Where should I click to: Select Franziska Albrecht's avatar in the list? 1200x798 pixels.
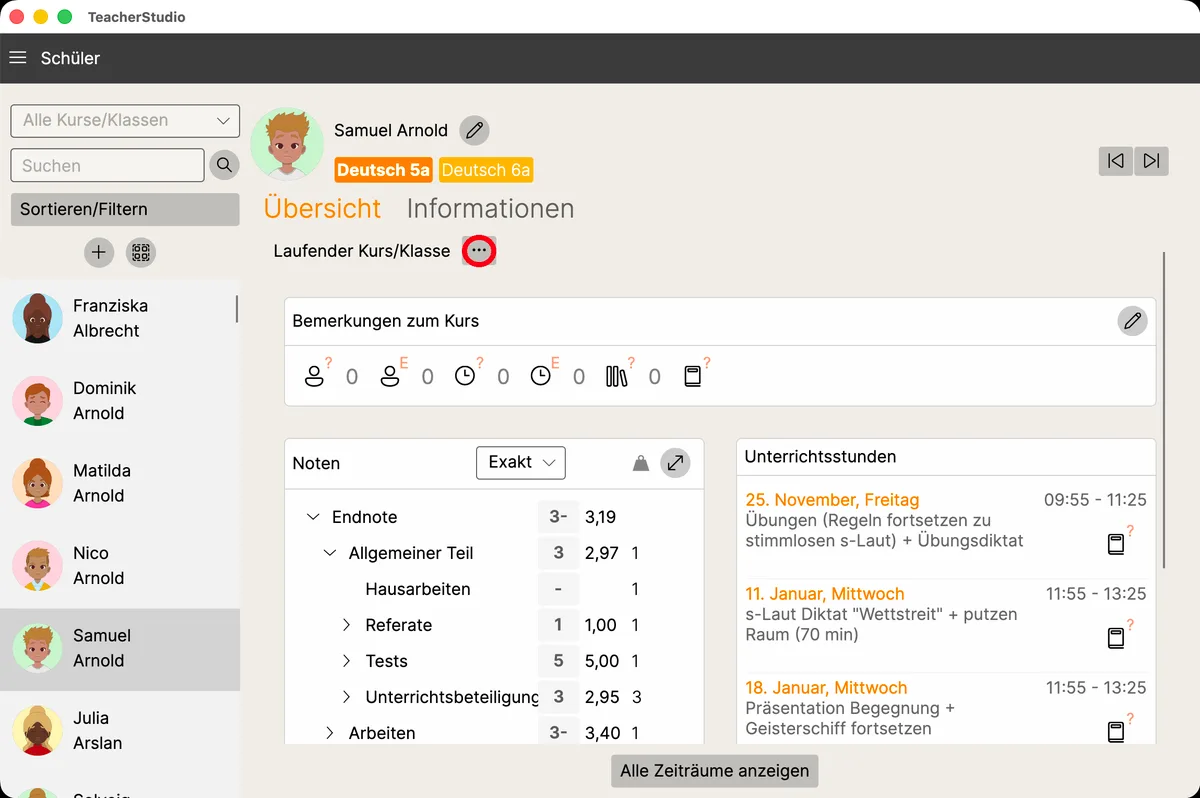[38, 318]
